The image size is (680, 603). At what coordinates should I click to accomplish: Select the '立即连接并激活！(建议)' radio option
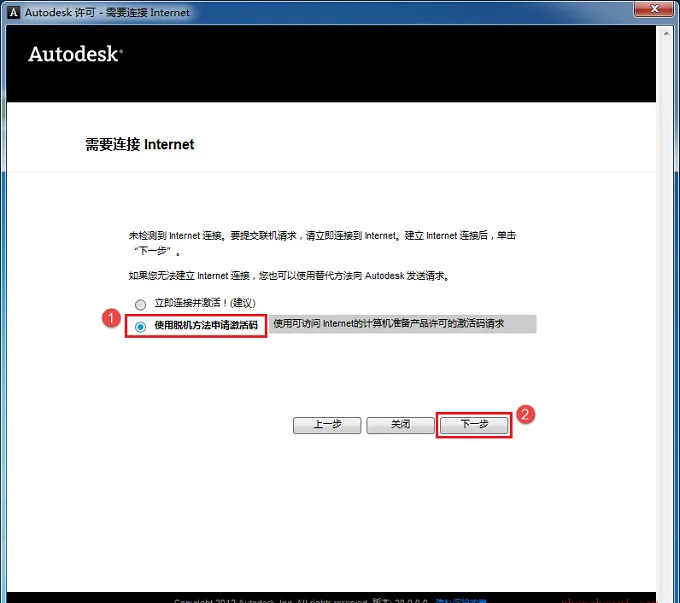tap(141, 304)
